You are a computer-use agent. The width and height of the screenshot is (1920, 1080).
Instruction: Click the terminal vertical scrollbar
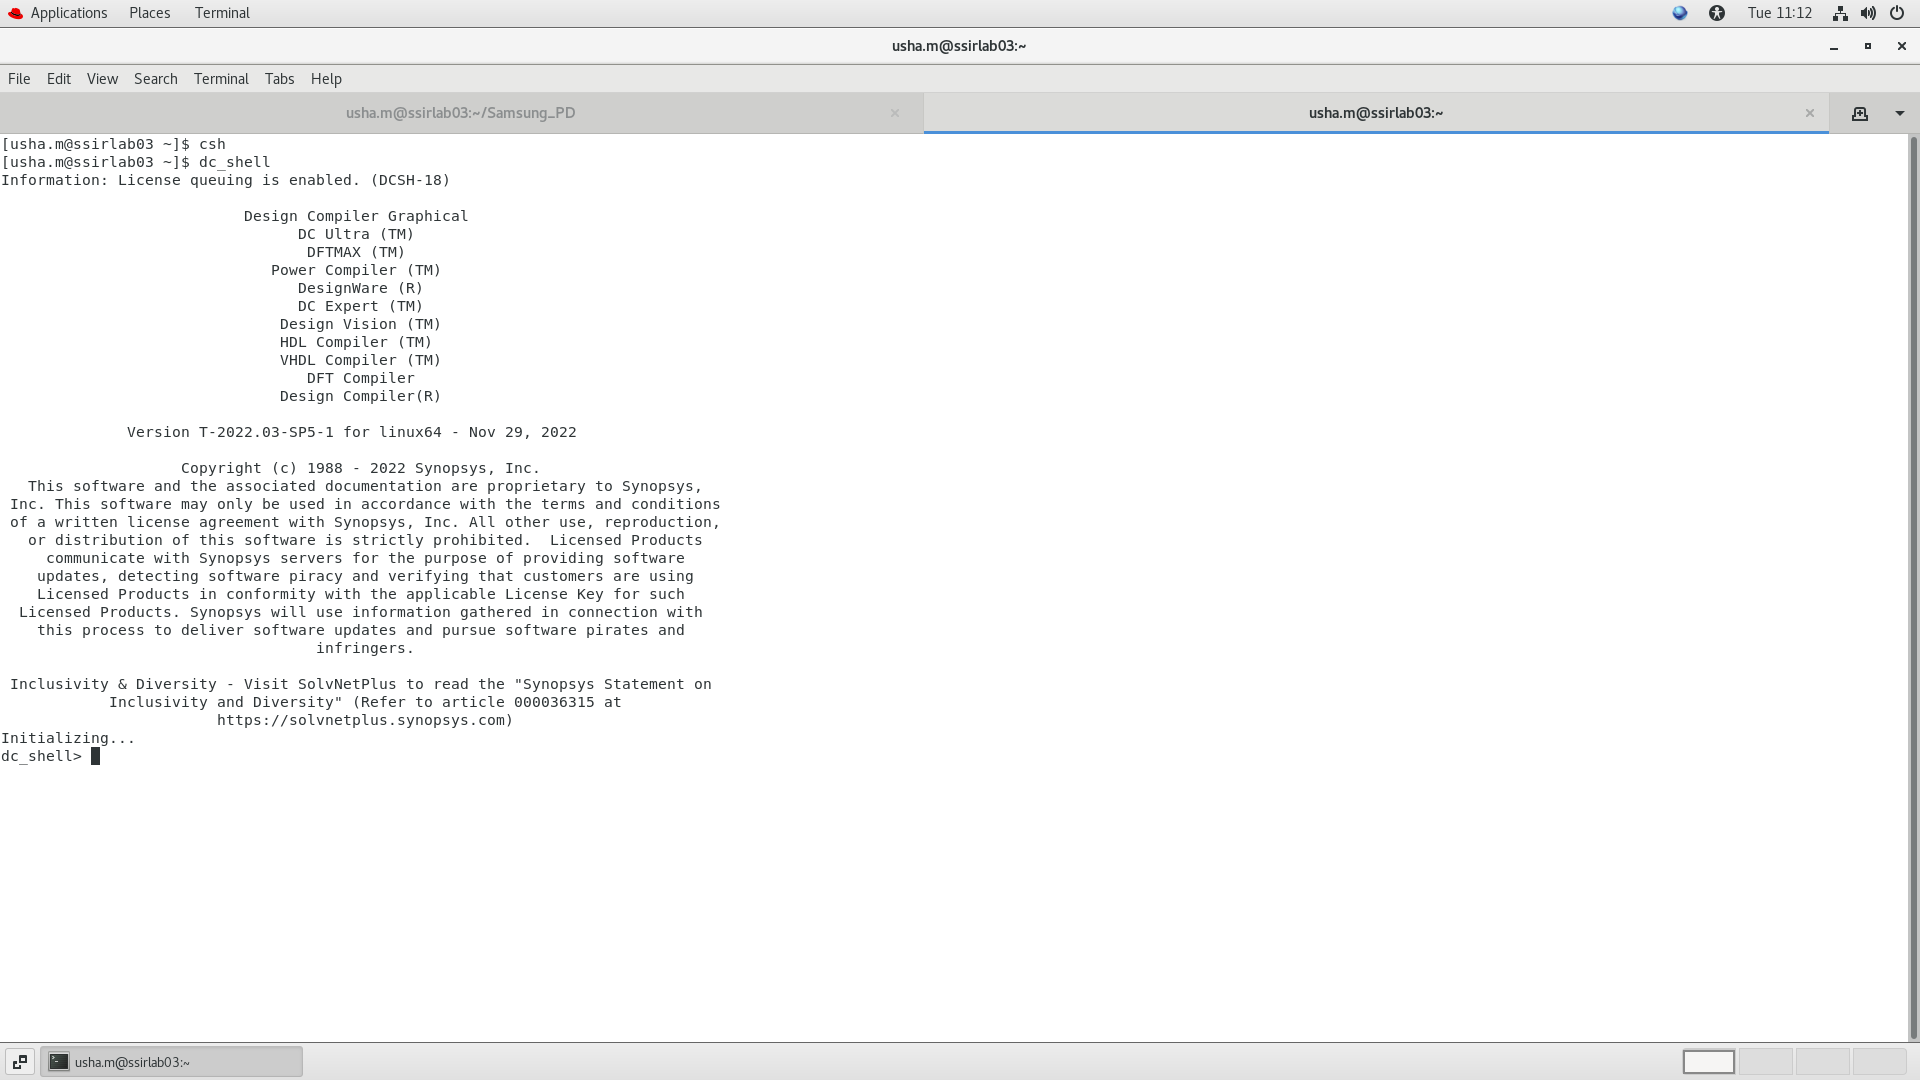[1913, 588]
